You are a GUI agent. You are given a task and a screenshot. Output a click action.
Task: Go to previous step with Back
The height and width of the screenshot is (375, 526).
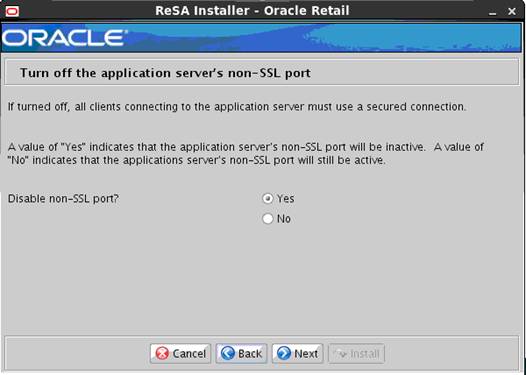242,354
